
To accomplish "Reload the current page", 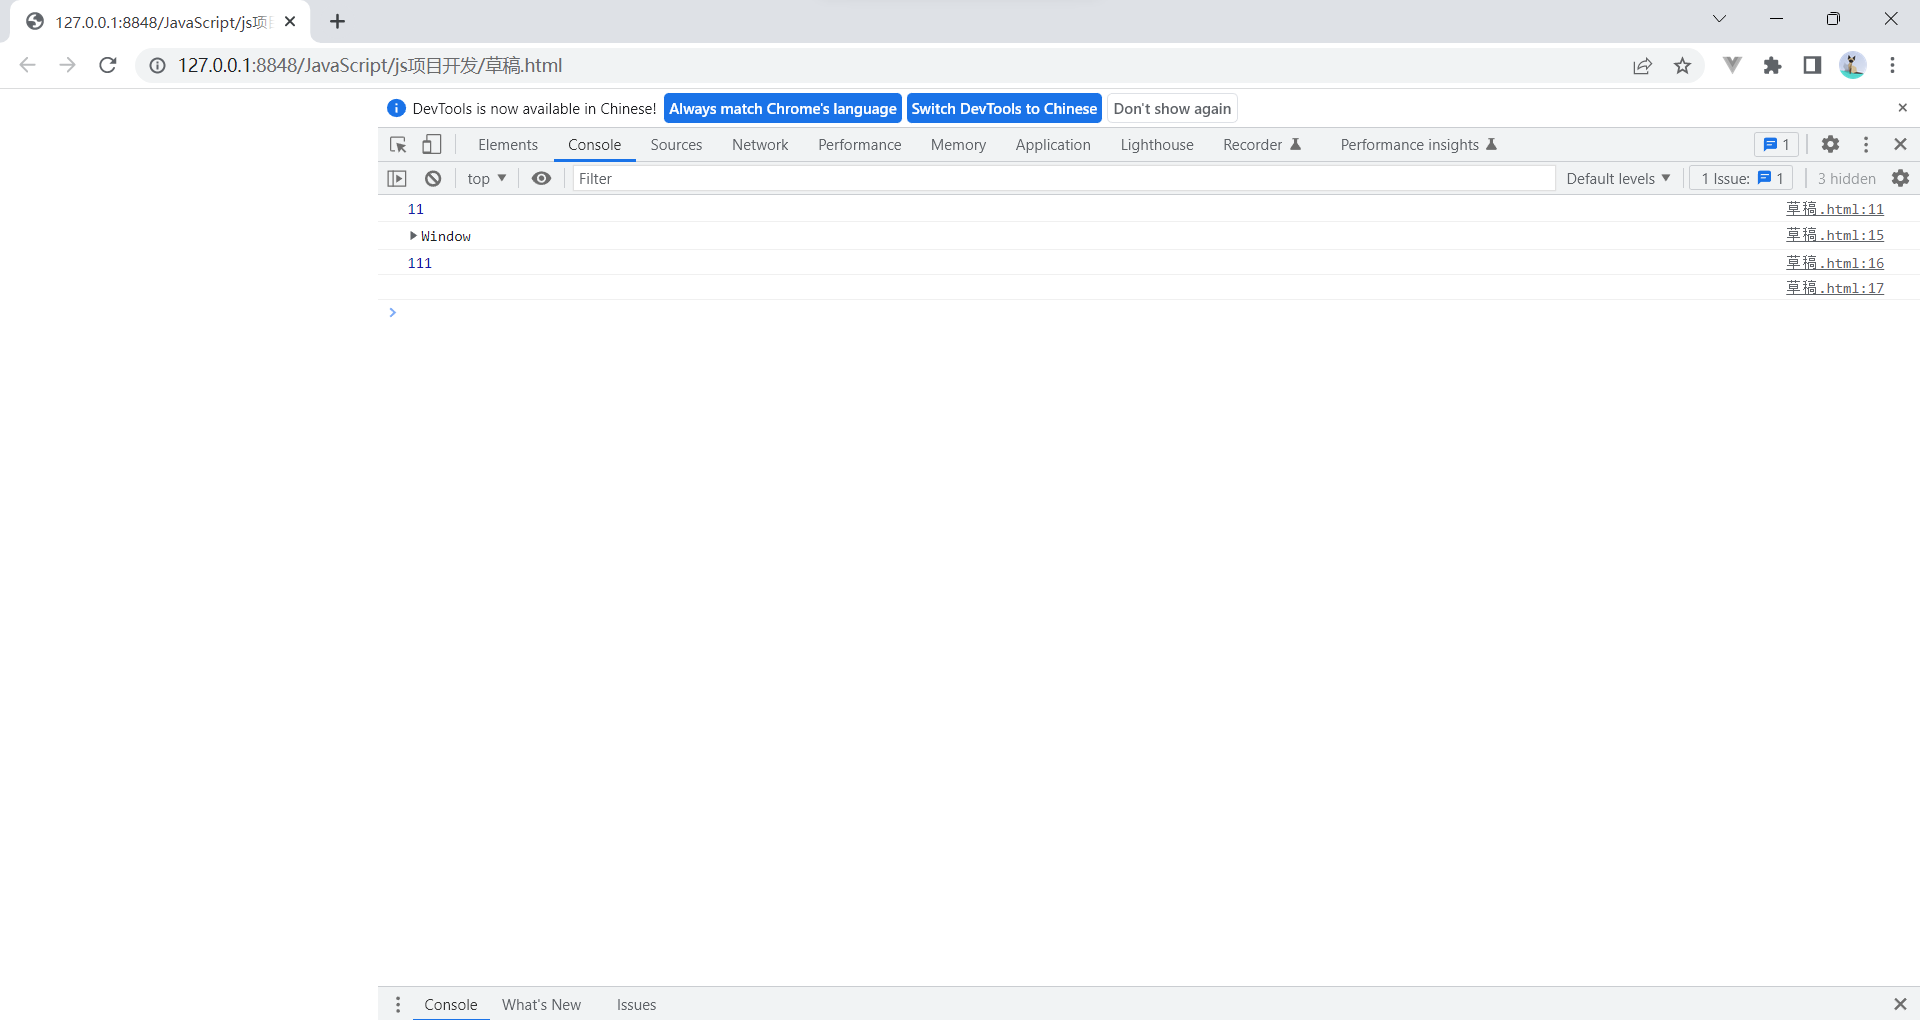I will pos(107,65).
